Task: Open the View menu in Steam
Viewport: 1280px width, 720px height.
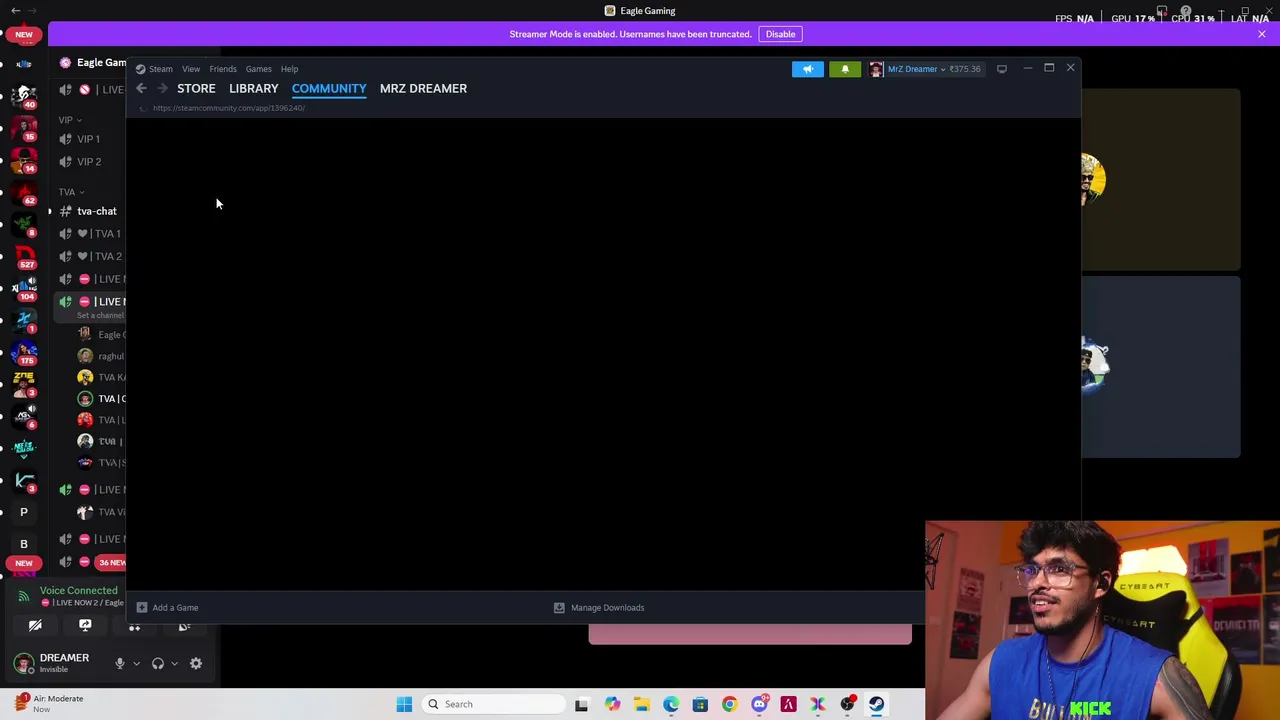Action: 190,69
